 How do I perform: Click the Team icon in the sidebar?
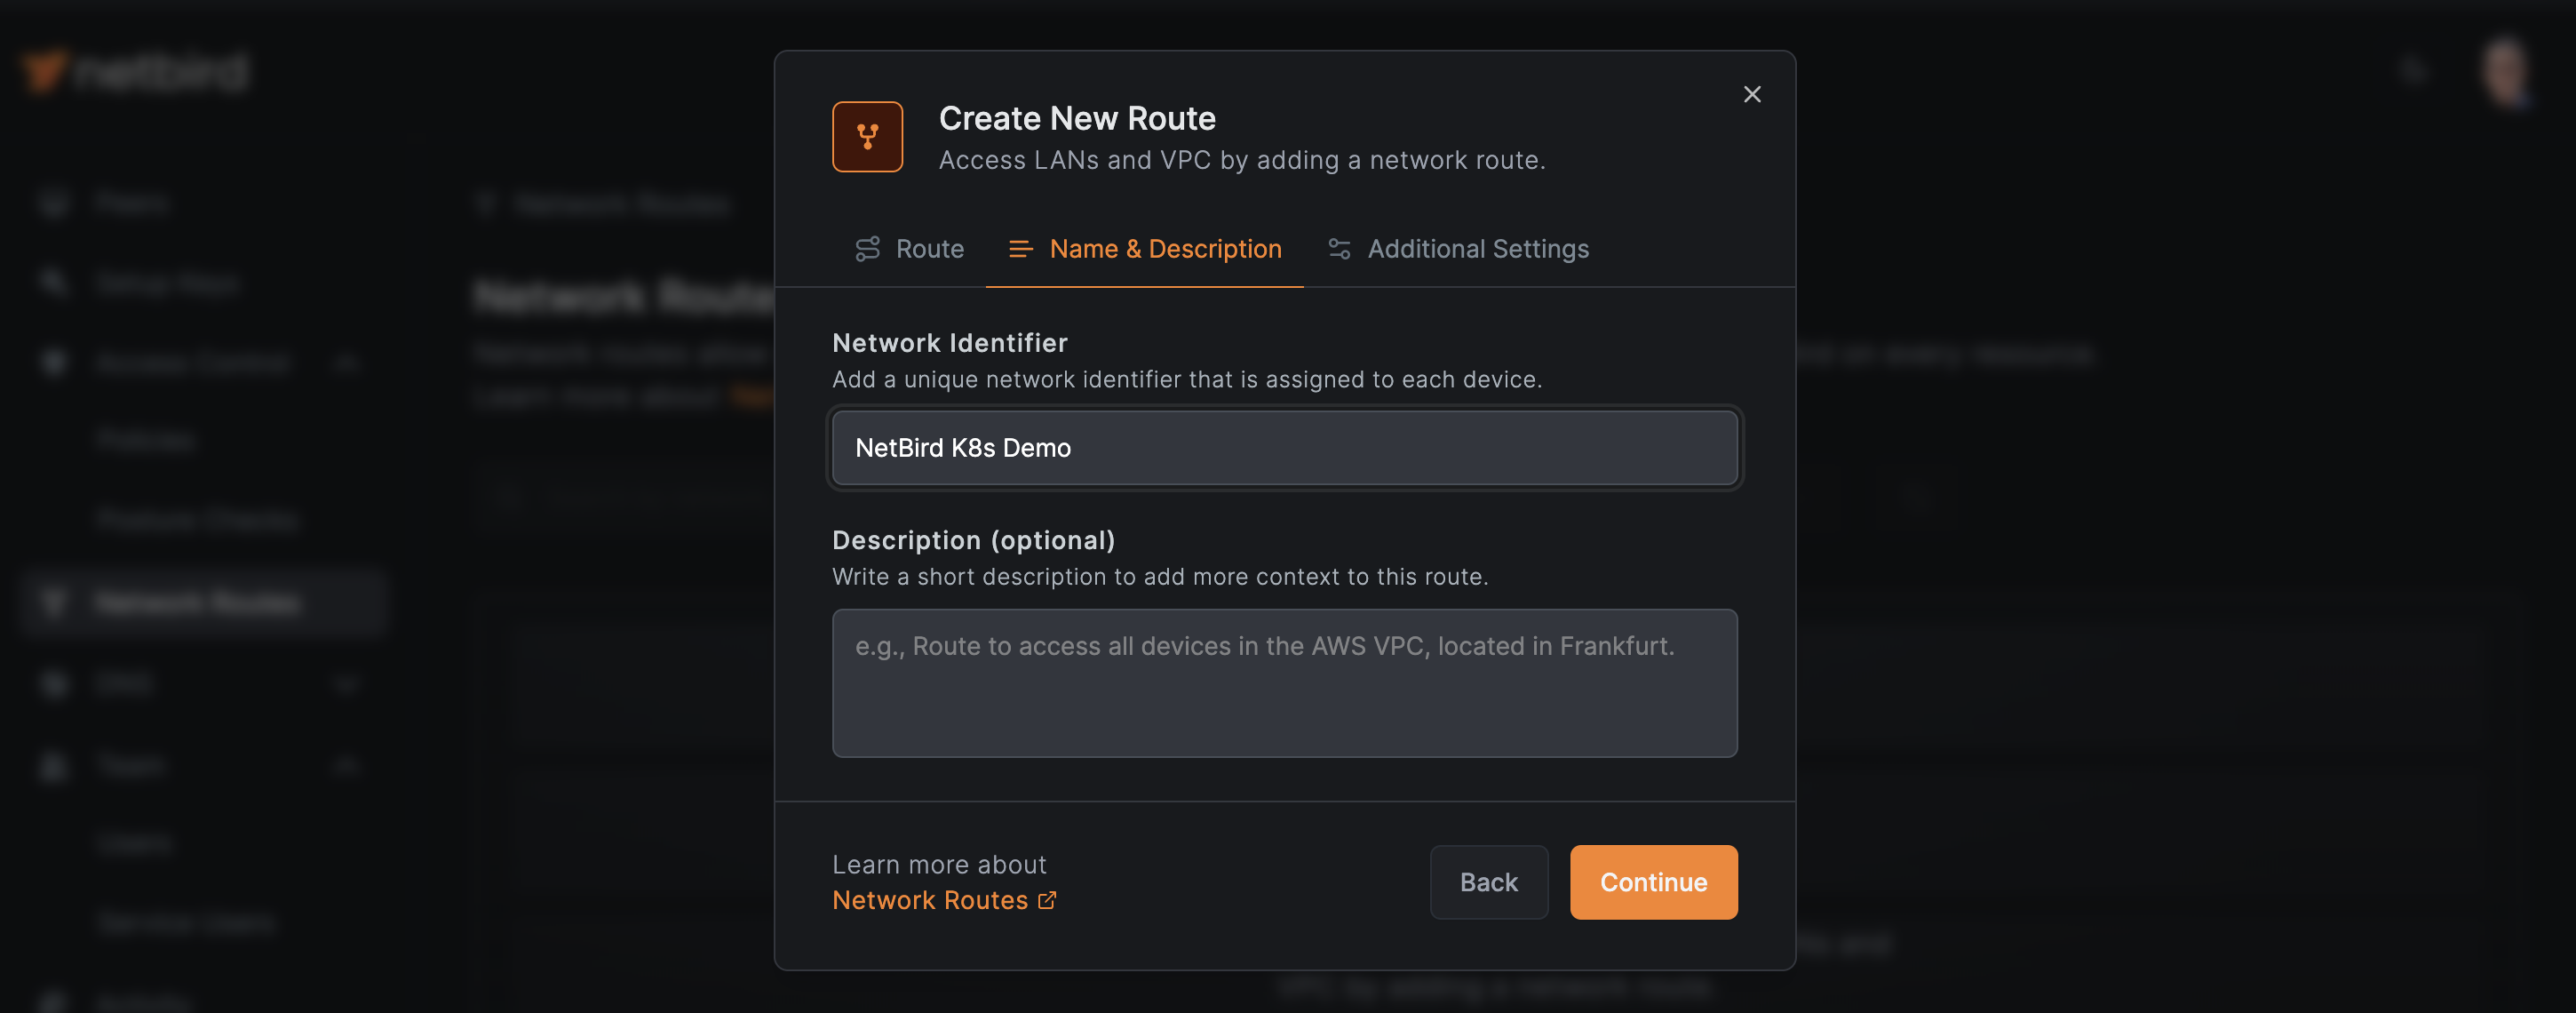point(53,764)
